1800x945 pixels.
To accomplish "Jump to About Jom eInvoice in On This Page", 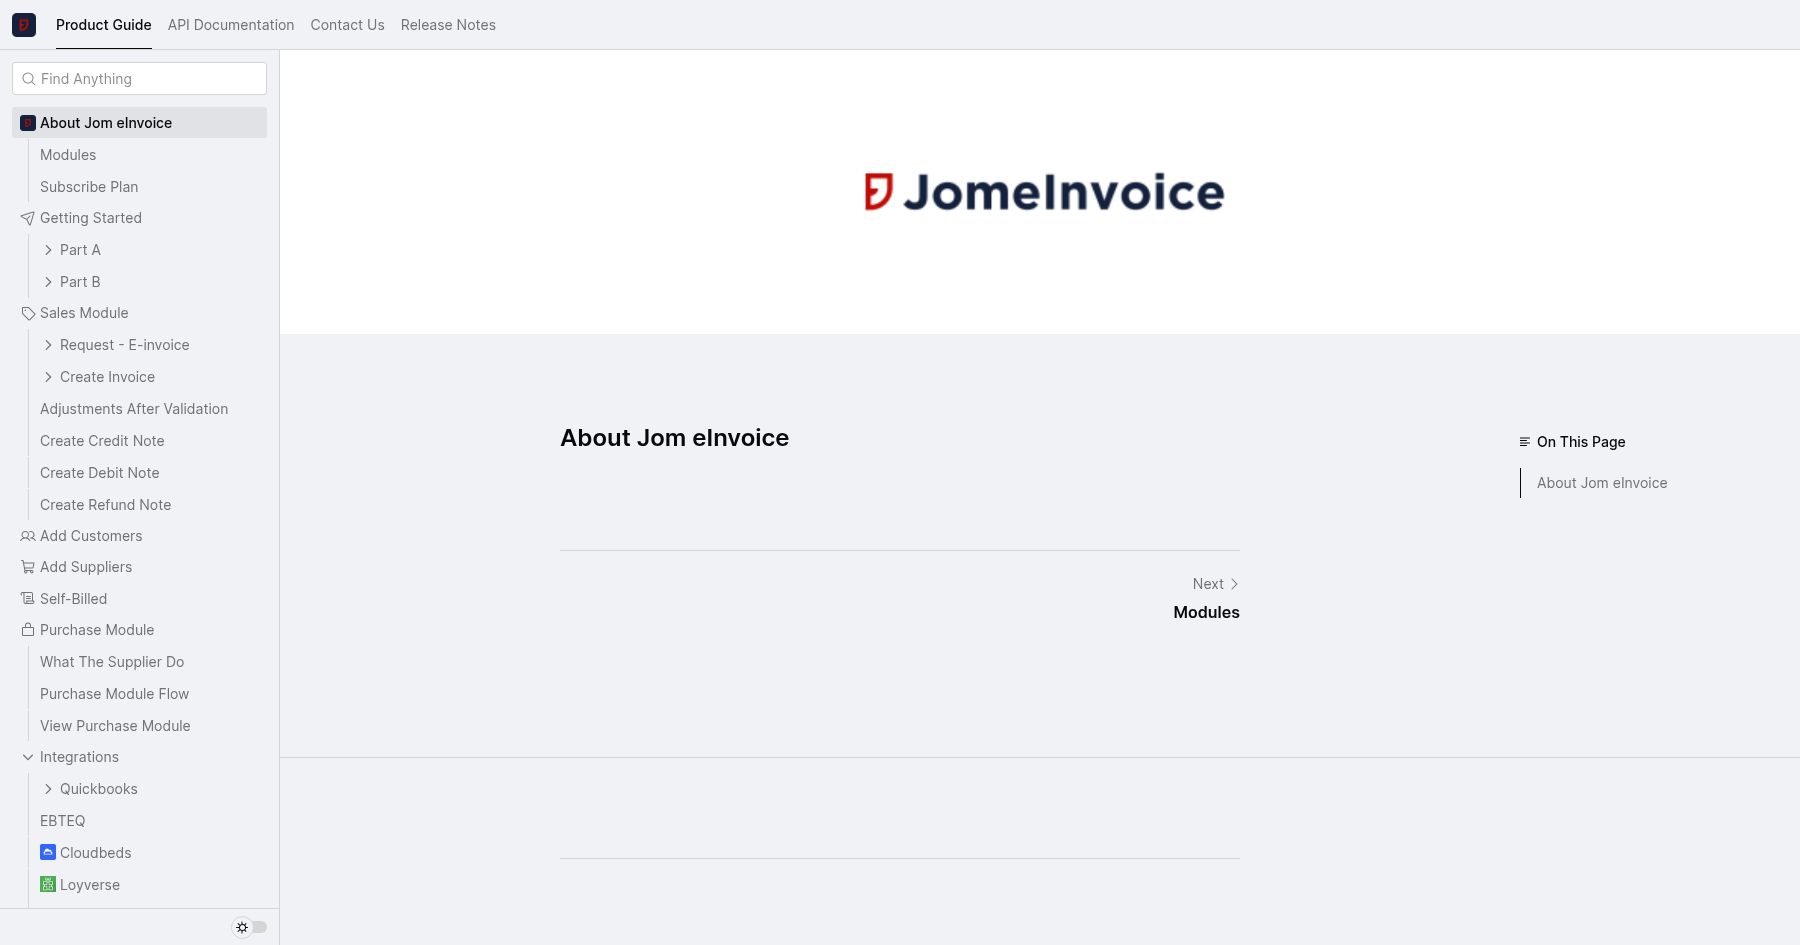I will coord(1601,483).
